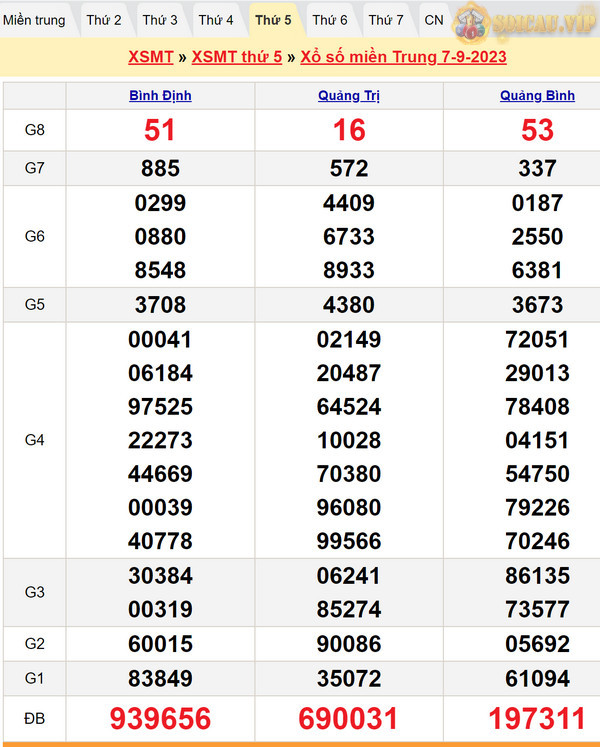Open the Quảng Trị province link

tap(349, 96)
